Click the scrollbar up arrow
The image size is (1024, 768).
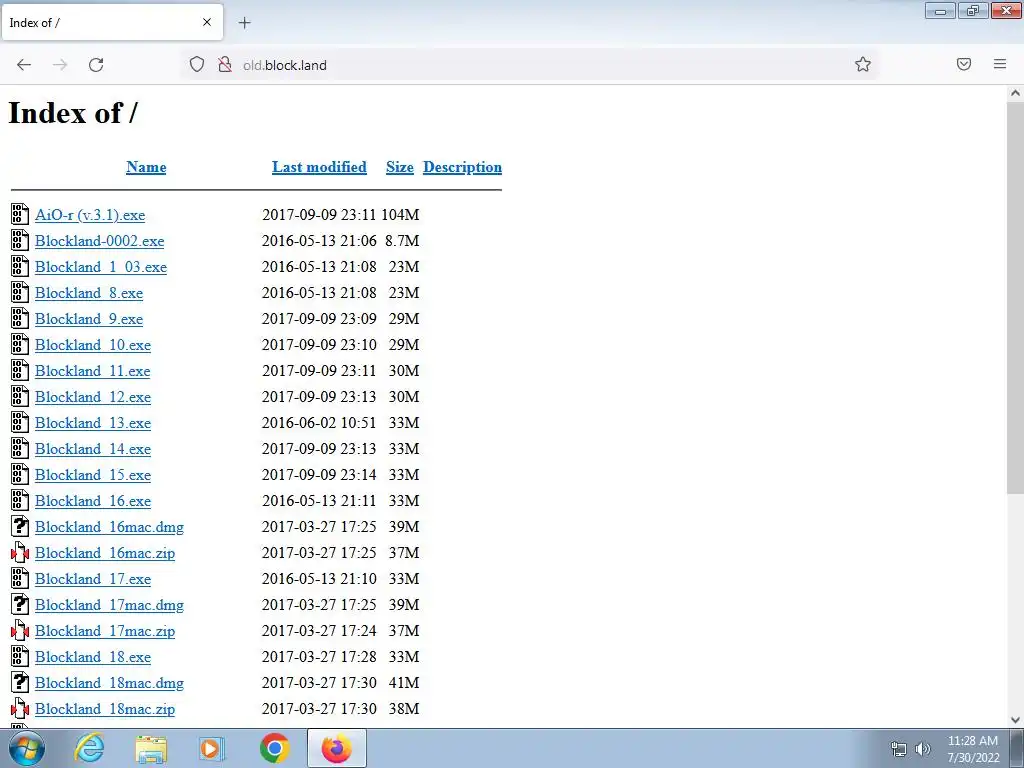1015,93
